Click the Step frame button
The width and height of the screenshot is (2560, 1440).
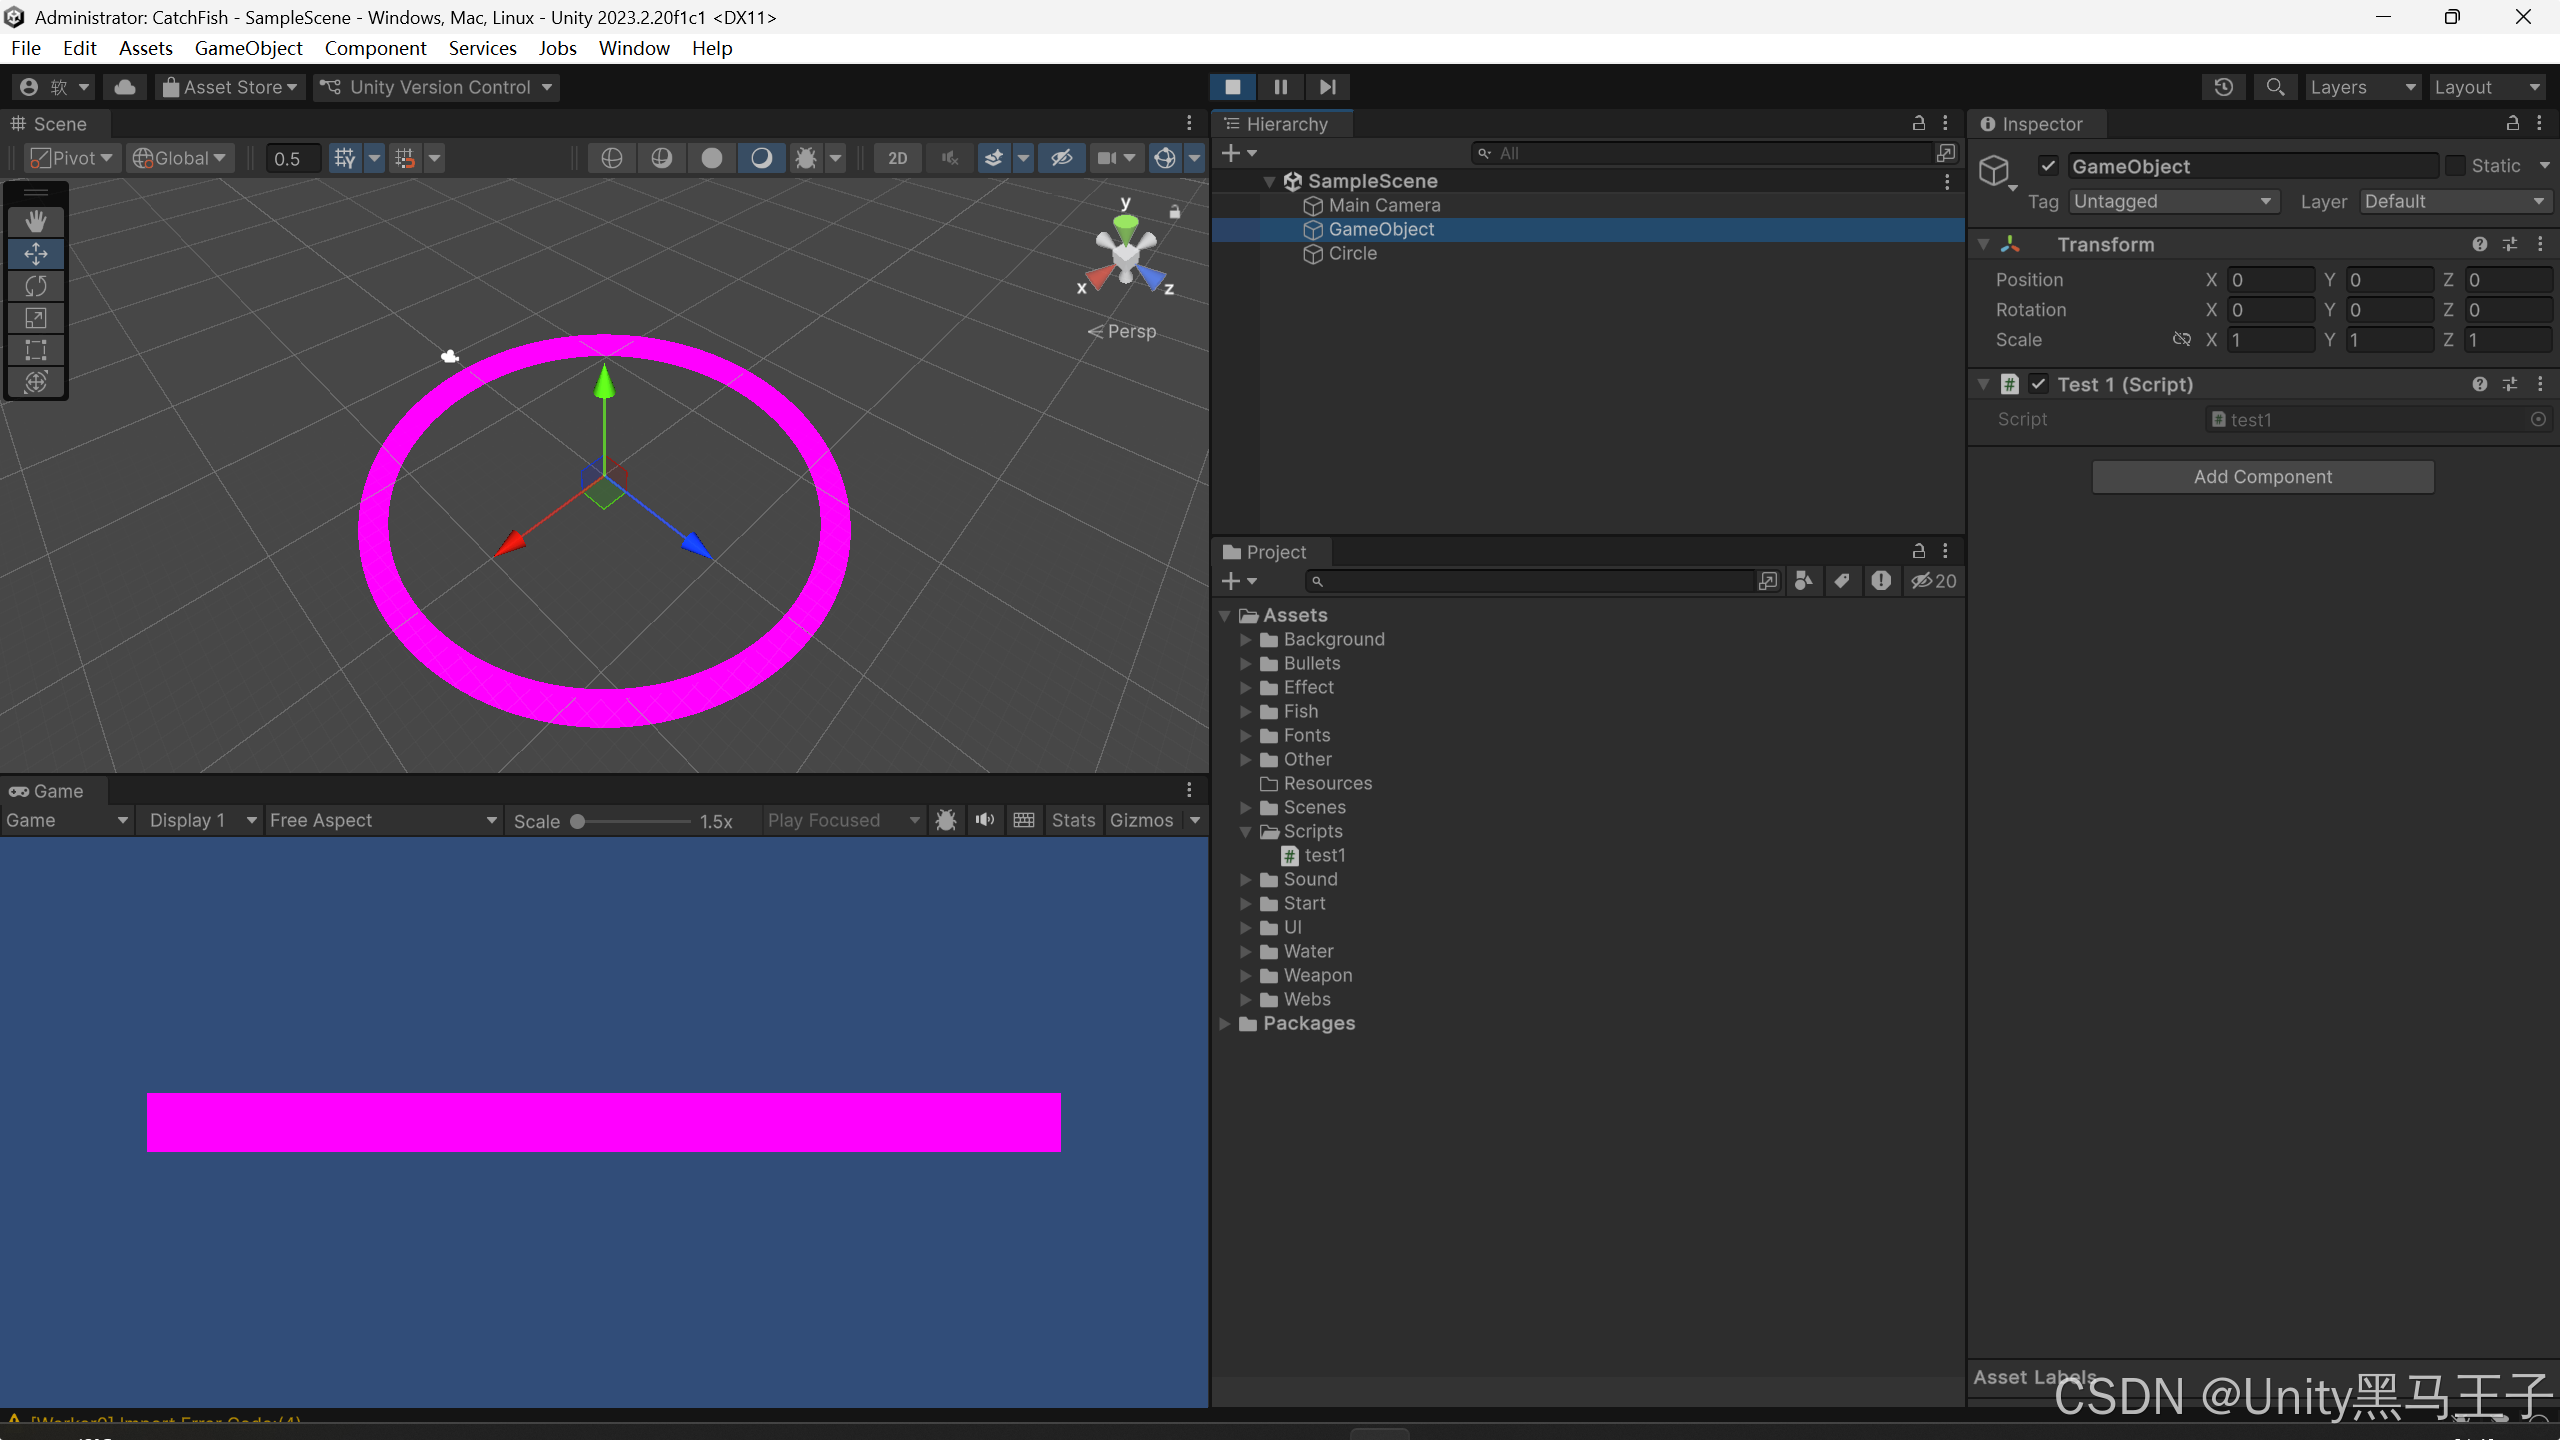click(x=1327, y=87)
